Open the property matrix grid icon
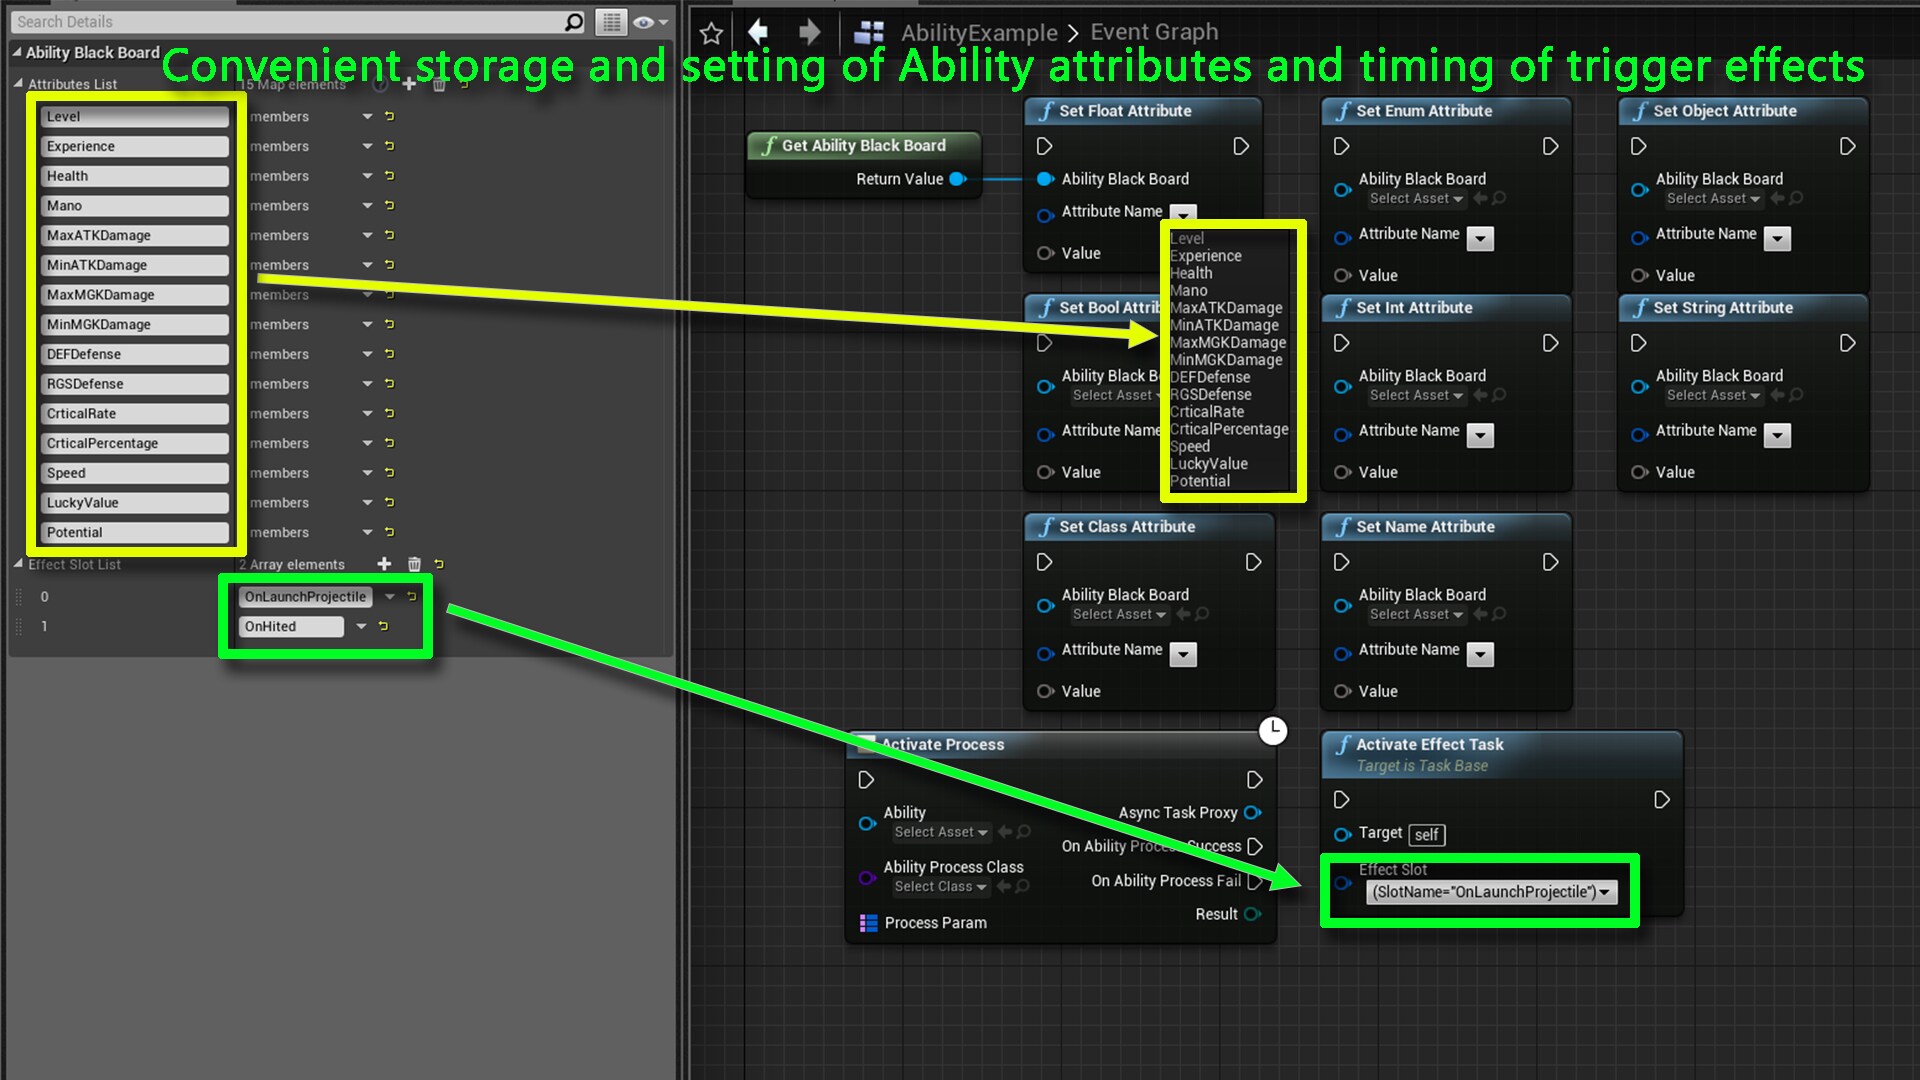 610,21
